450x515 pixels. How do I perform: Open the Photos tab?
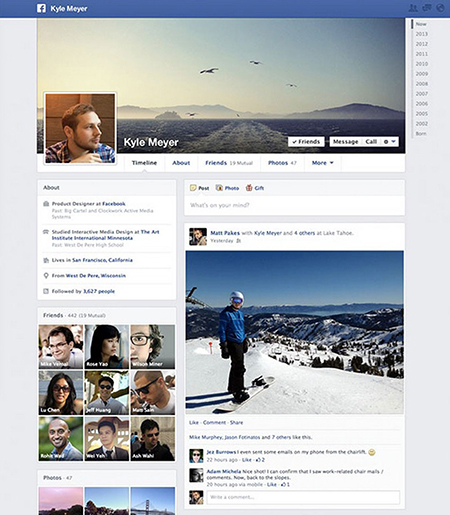pos(282,163)
